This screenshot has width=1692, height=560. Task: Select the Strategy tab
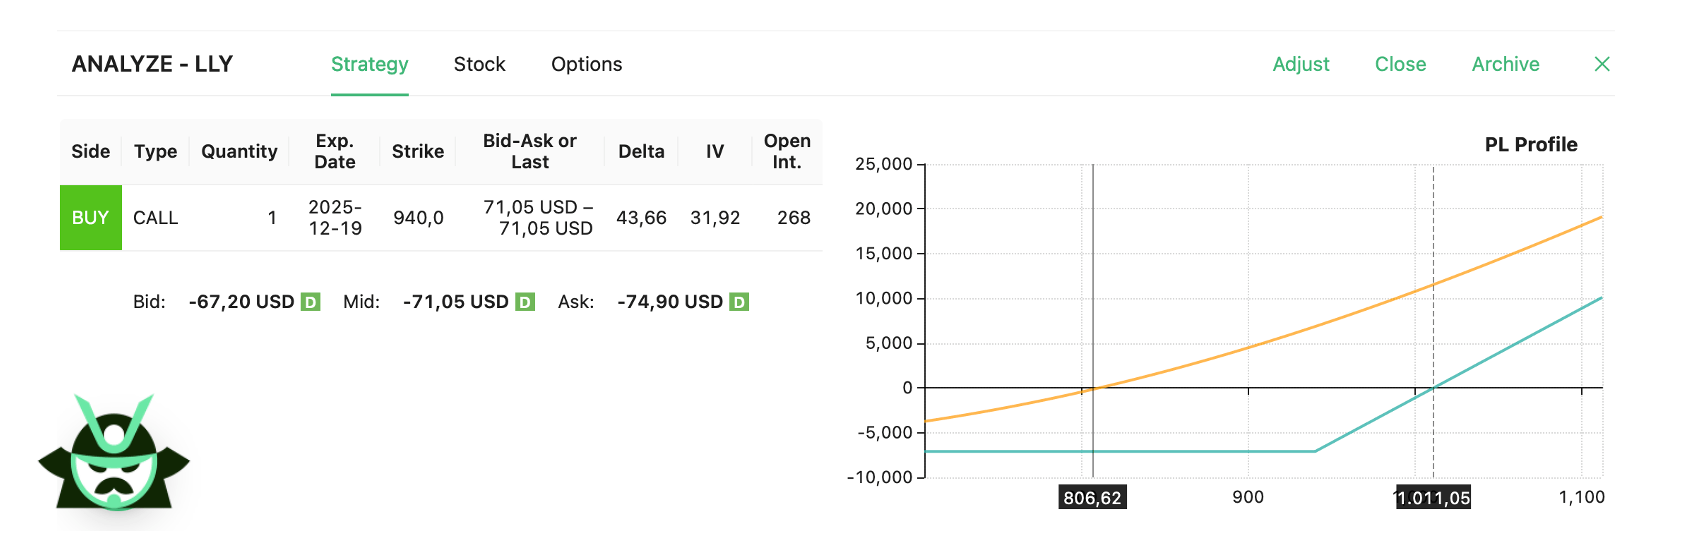(x=370, y=64)
